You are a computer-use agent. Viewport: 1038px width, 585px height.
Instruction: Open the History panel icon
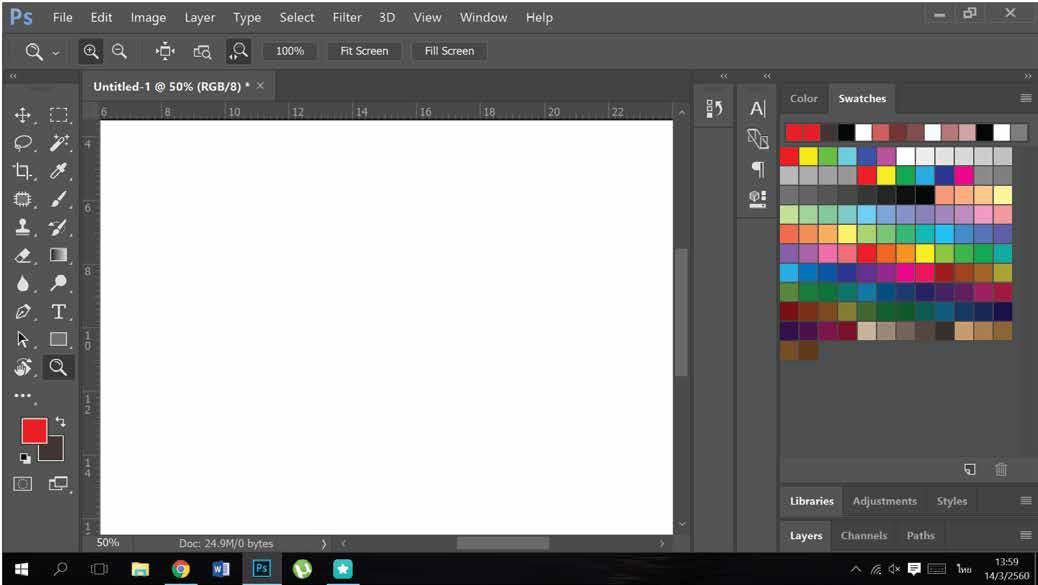click(x=714, y=109)
